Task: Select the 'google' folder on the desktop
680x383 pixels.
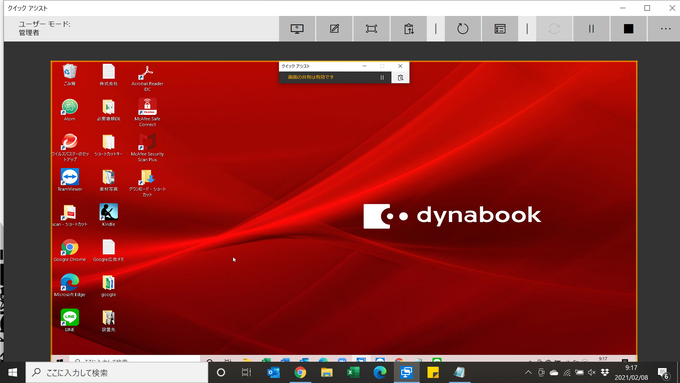Action: click(108, 285)
